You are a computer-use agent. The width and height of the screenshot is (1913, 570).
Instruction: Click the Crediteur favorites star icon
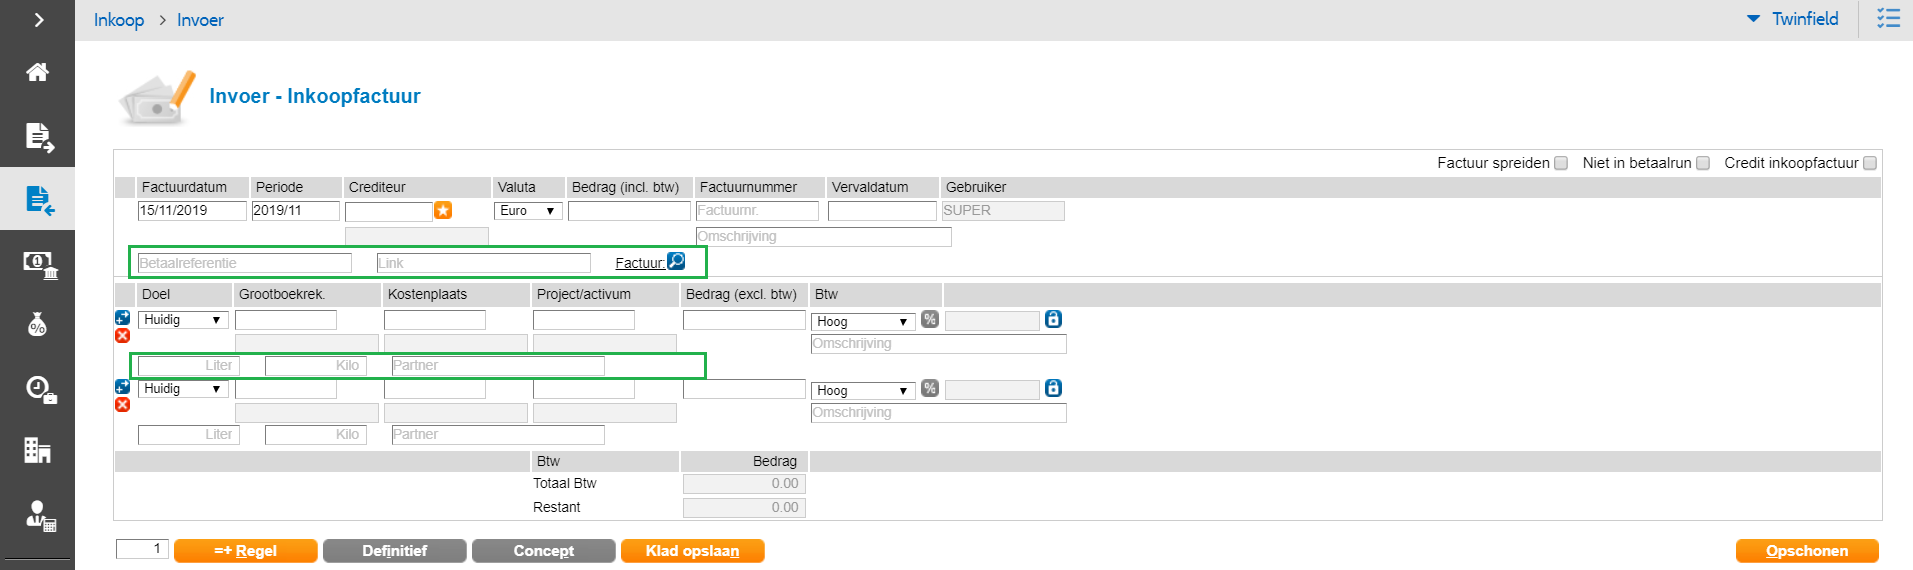[443, 210]
